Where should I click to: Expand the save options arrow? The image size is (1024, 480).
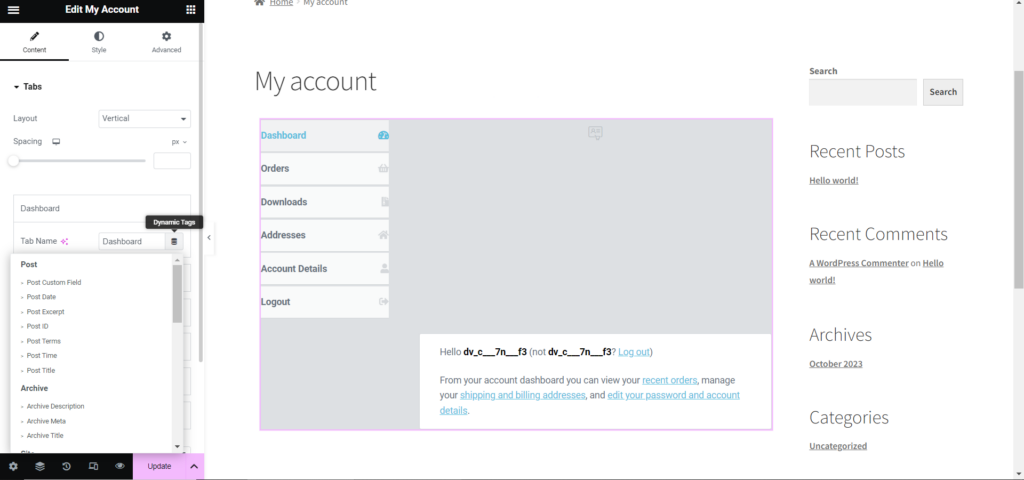click(194, 466)
